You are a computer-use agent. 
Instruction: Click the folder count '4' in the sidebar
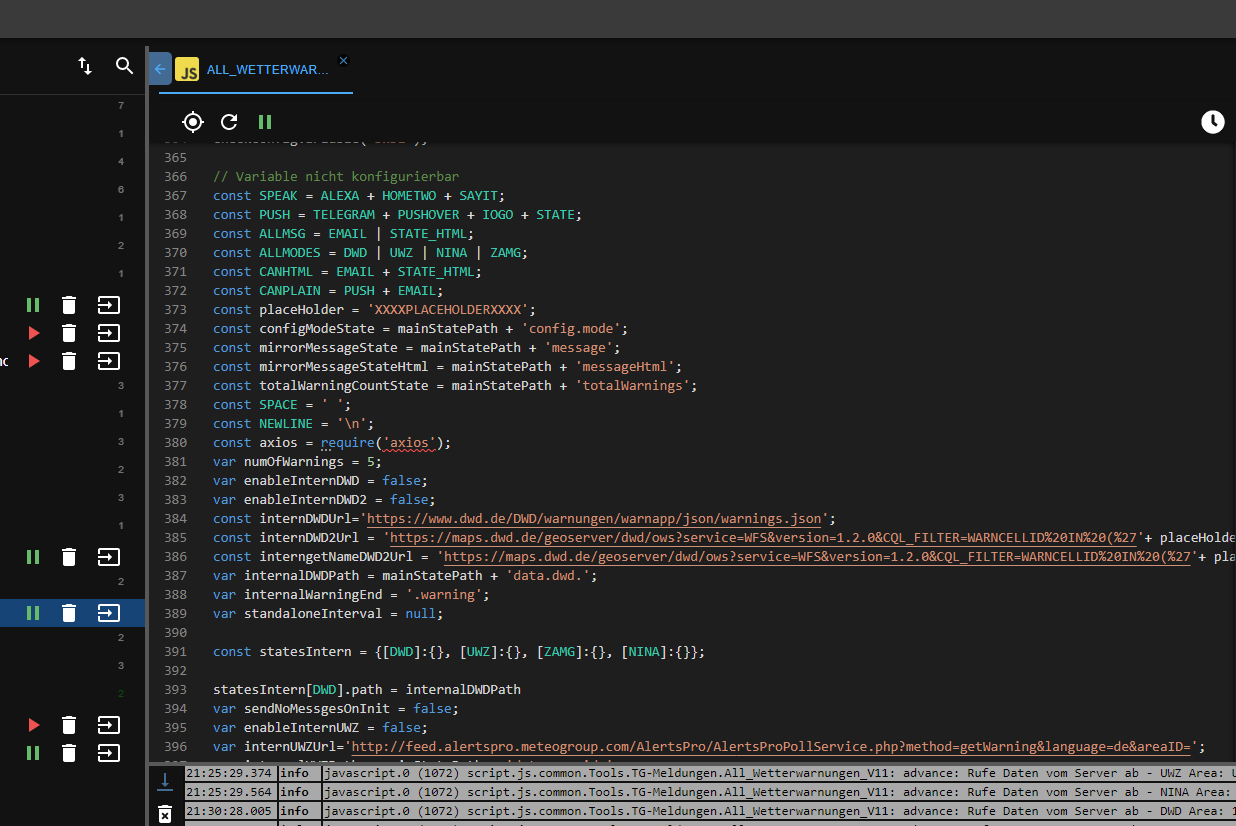[121, 161]
